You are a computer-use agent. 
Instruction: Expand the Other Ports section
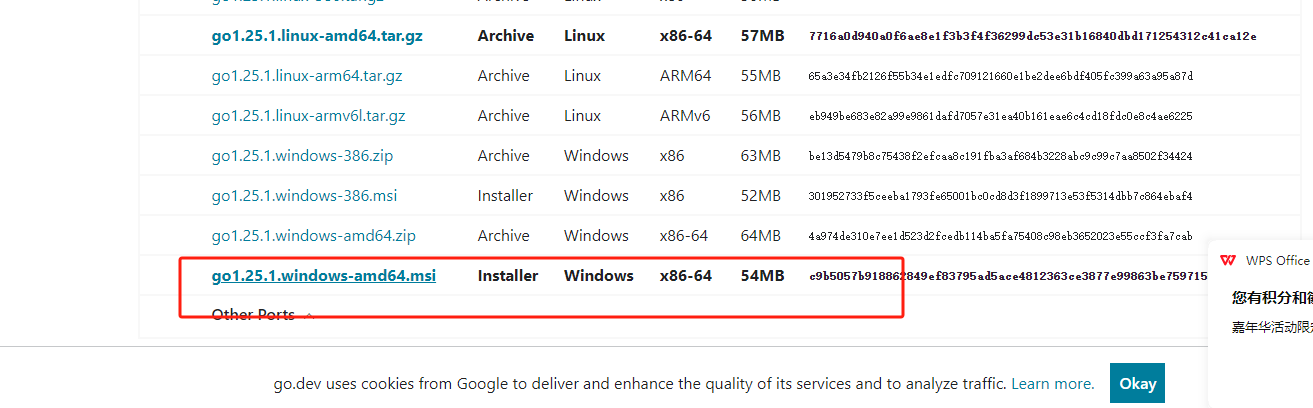pyautogui.click(x=262, y=315)
